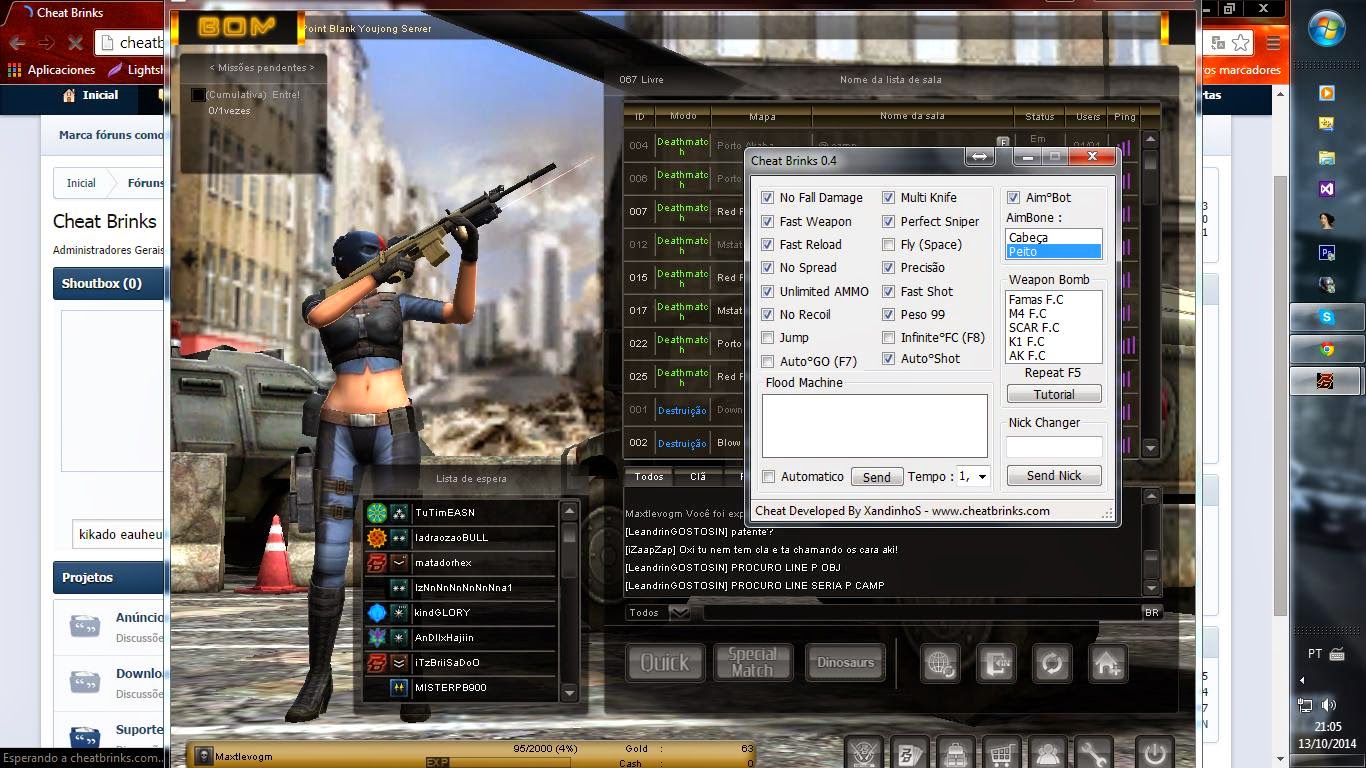Open the clan emblem icon in bottom bar
Image resolution: width=1366 pixels, height=768 pixels.
pyautogui.click(x=866, y=752)
